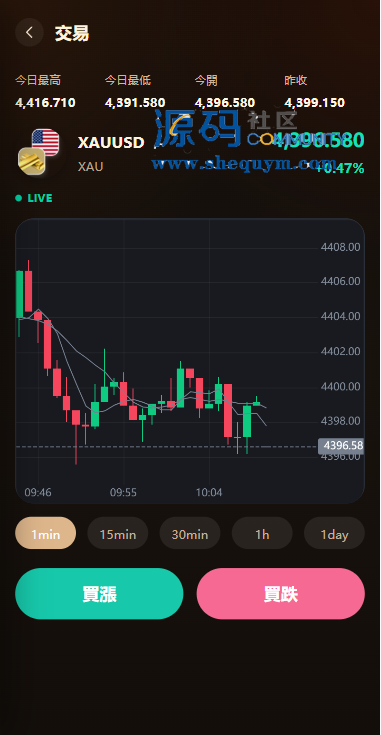Click the 09:55 time axis label

[123, 493]
